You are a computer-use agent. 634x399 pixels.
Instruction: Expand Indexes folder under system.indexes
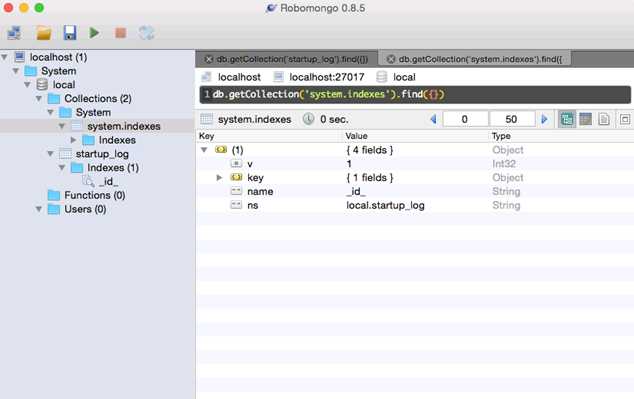[x=73, y=140]
